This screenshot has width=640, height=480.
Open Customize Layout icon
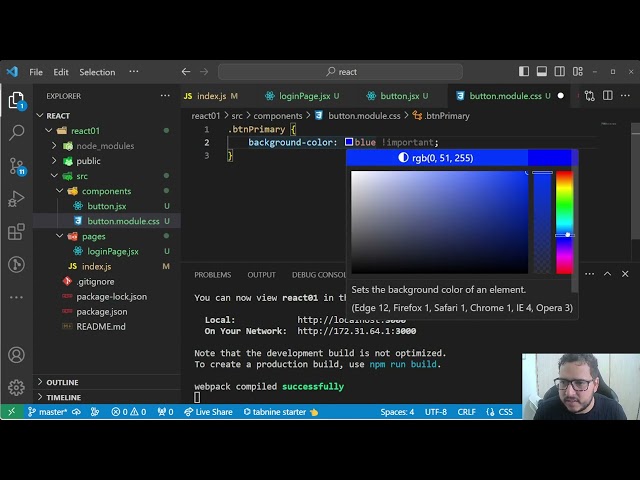click(578, 71)
